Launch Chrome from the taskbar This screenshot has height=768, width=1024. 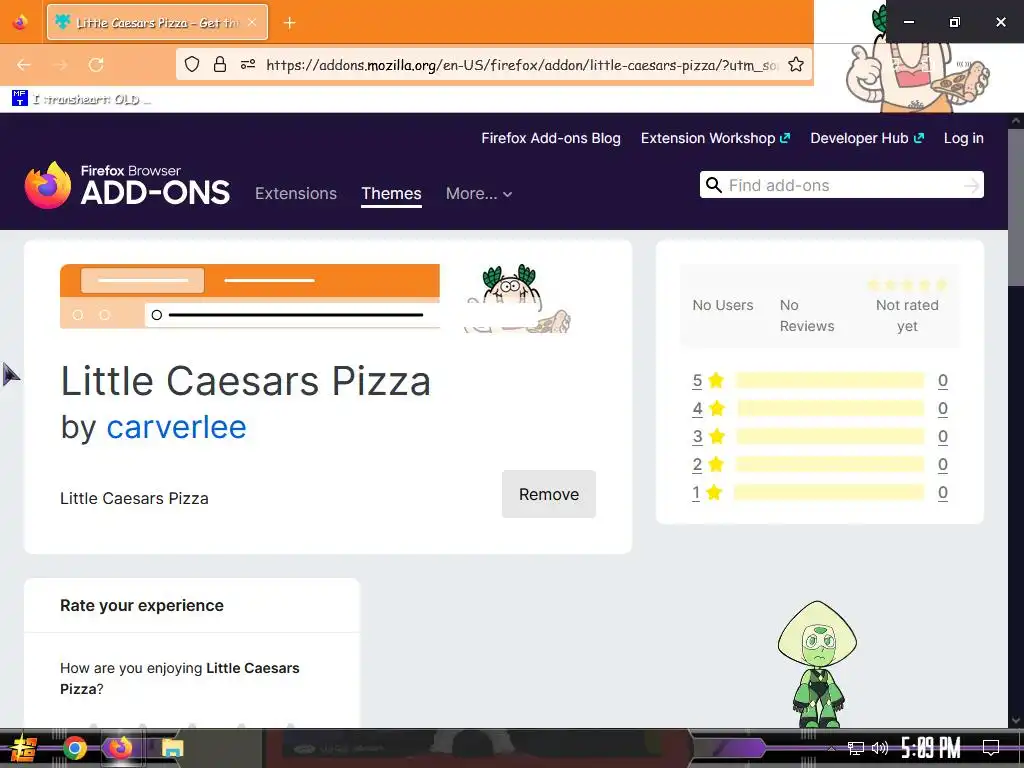[74, 748]
